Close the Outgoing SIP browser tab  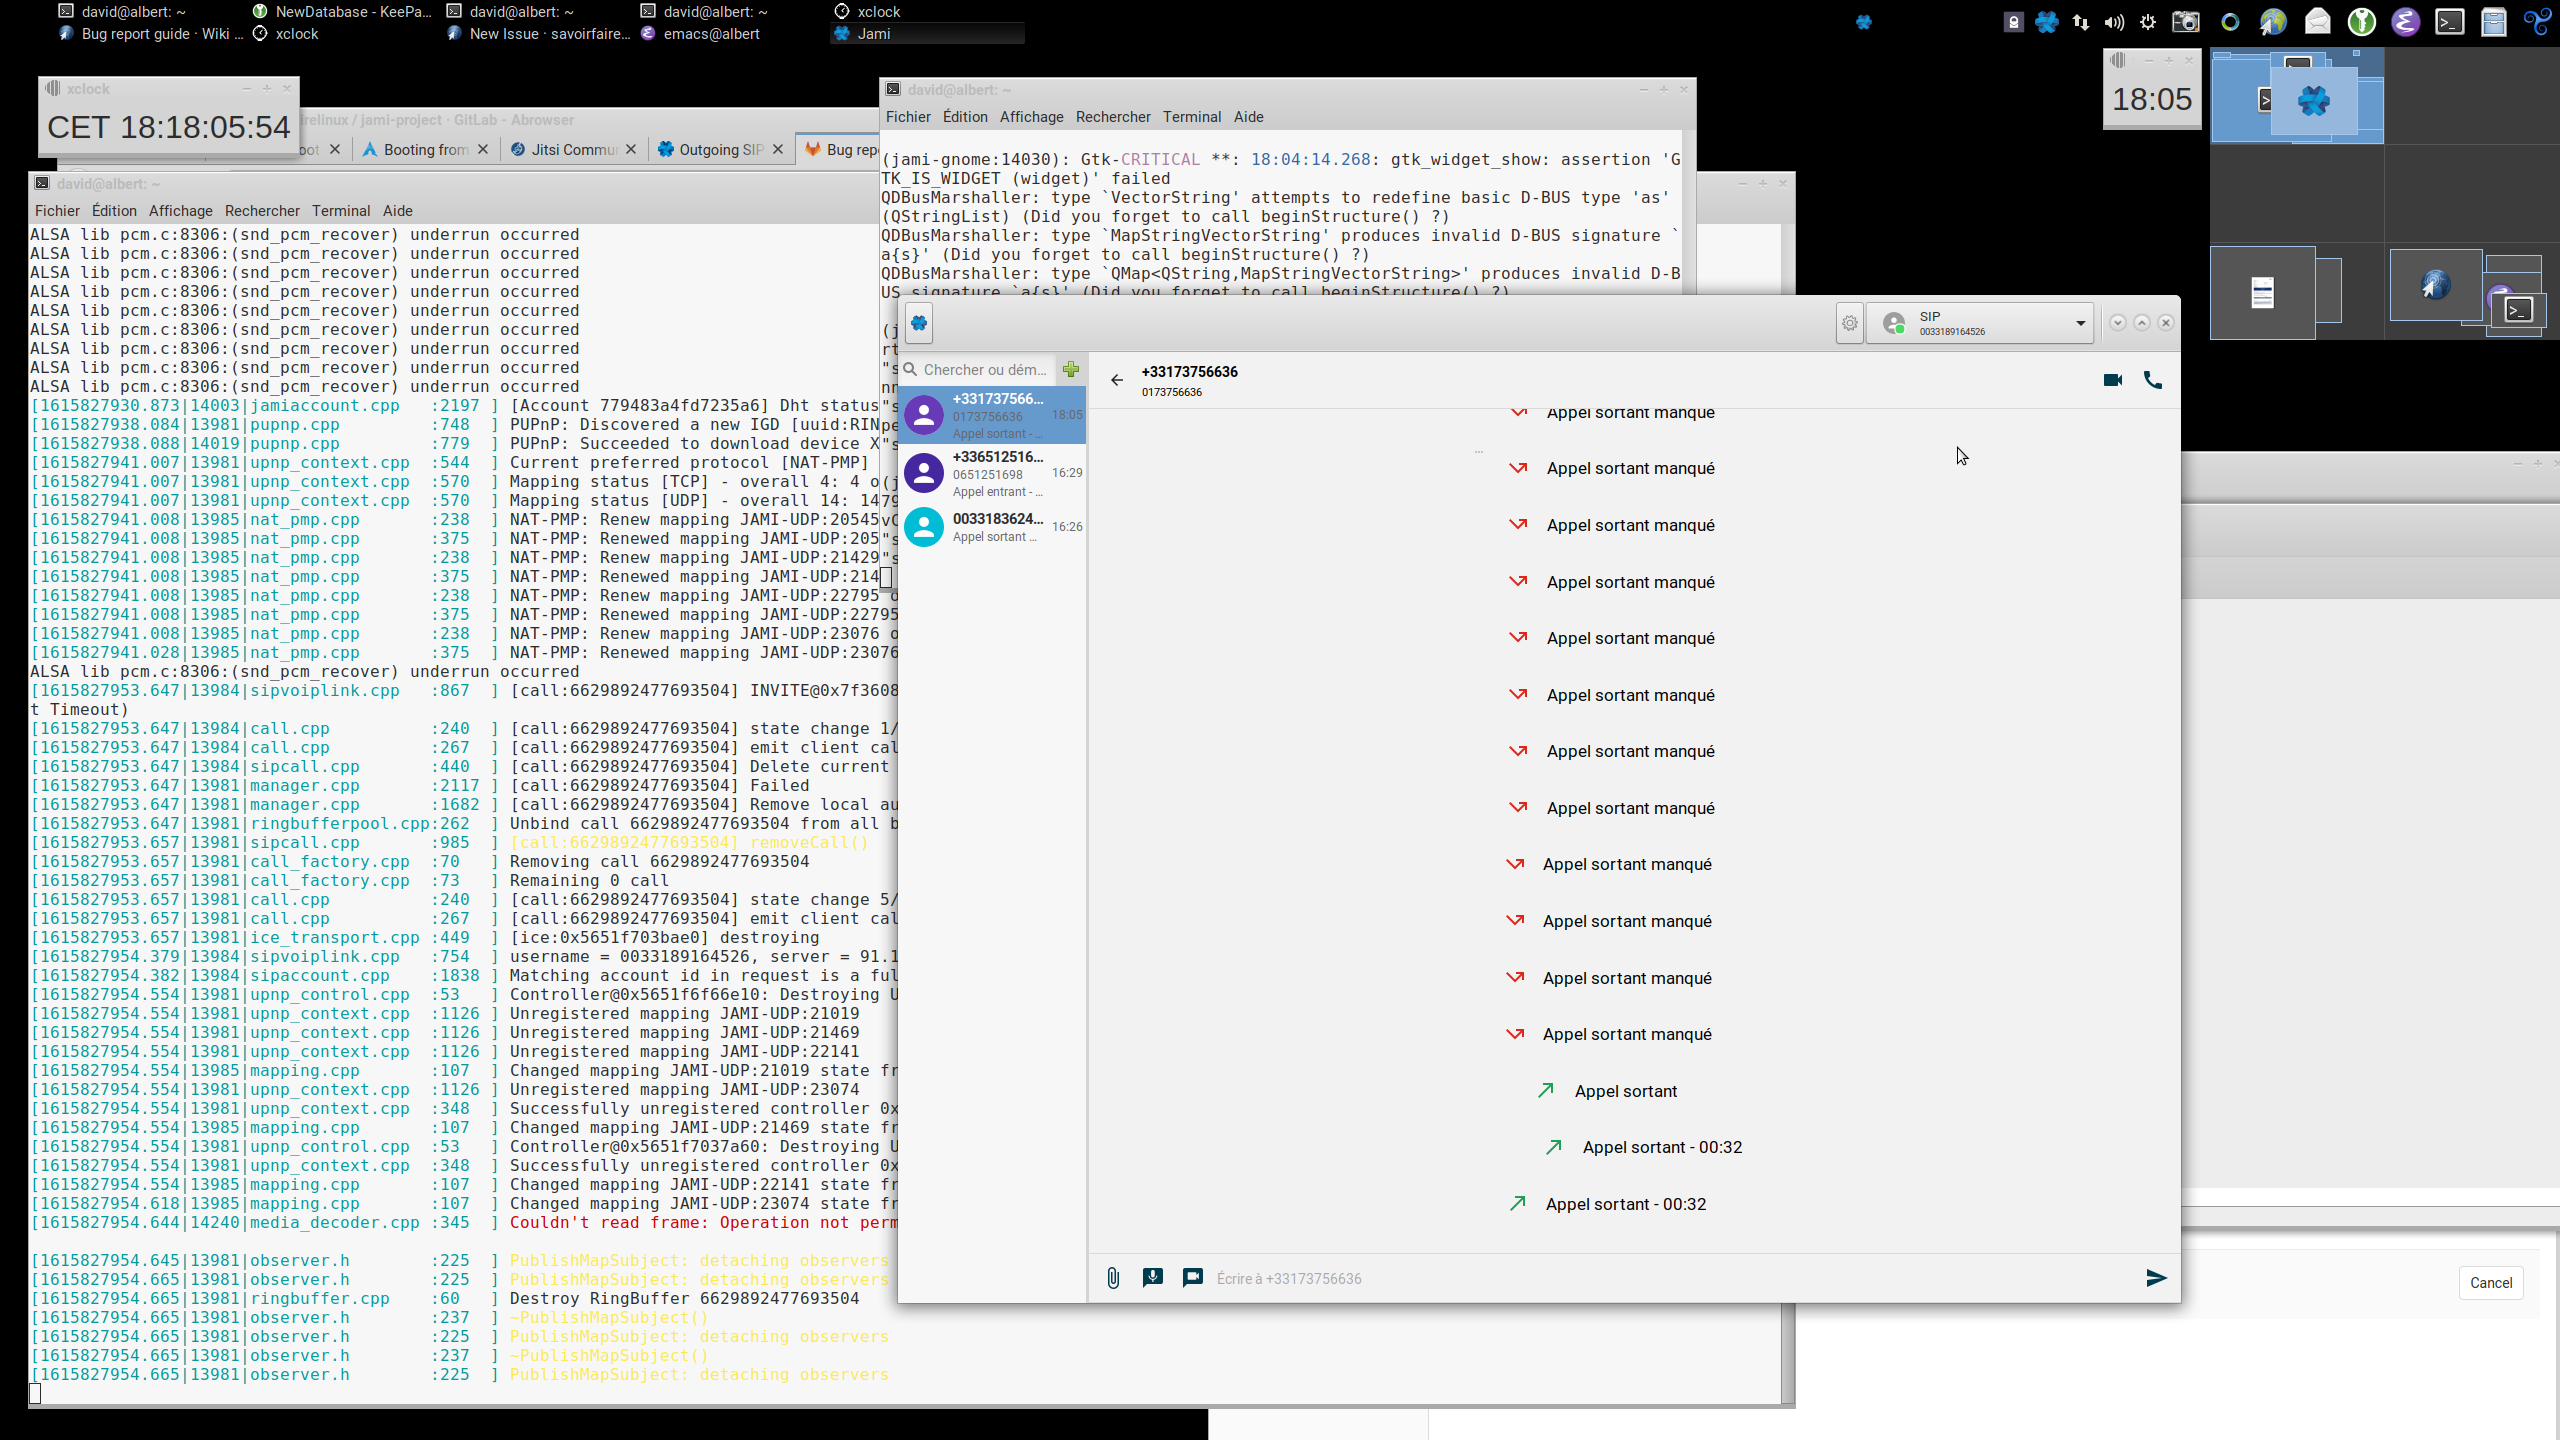[x=778, y=149]
